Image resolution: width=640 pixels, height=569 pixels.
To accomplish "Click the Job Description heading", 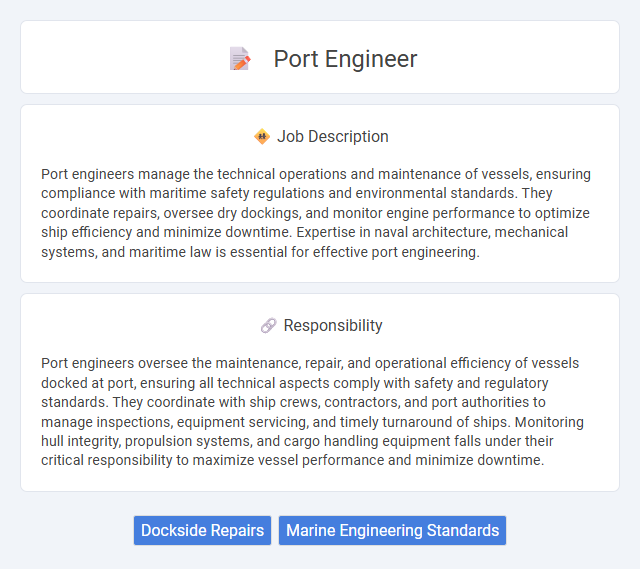I will click(x=333, y=137).
